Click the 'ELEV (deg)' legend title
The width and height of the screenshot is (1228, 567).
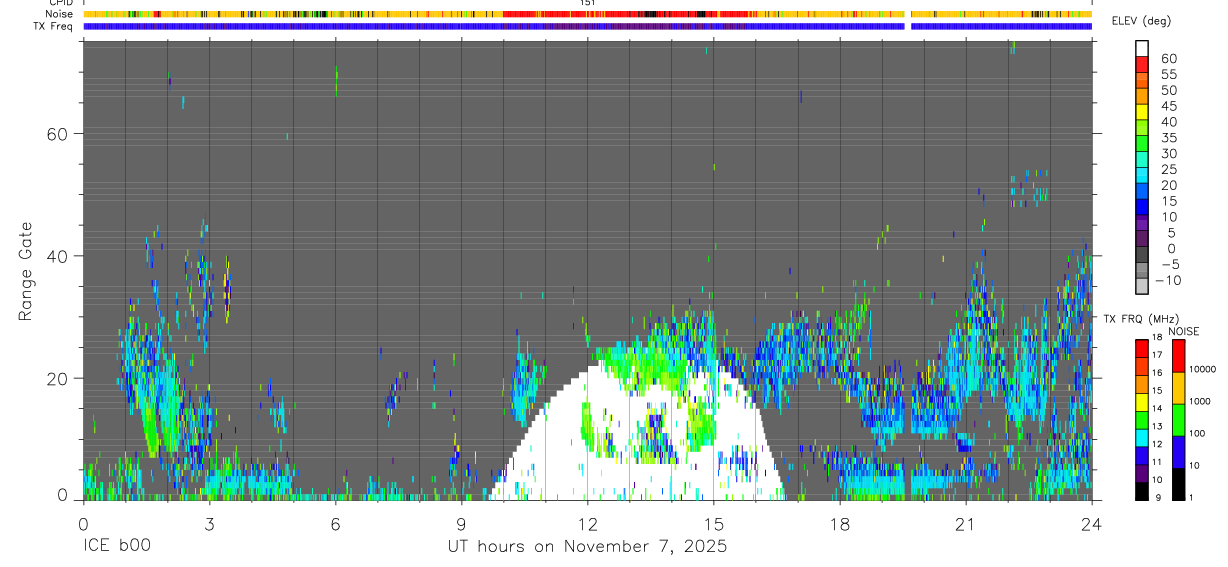point(1142,21)
